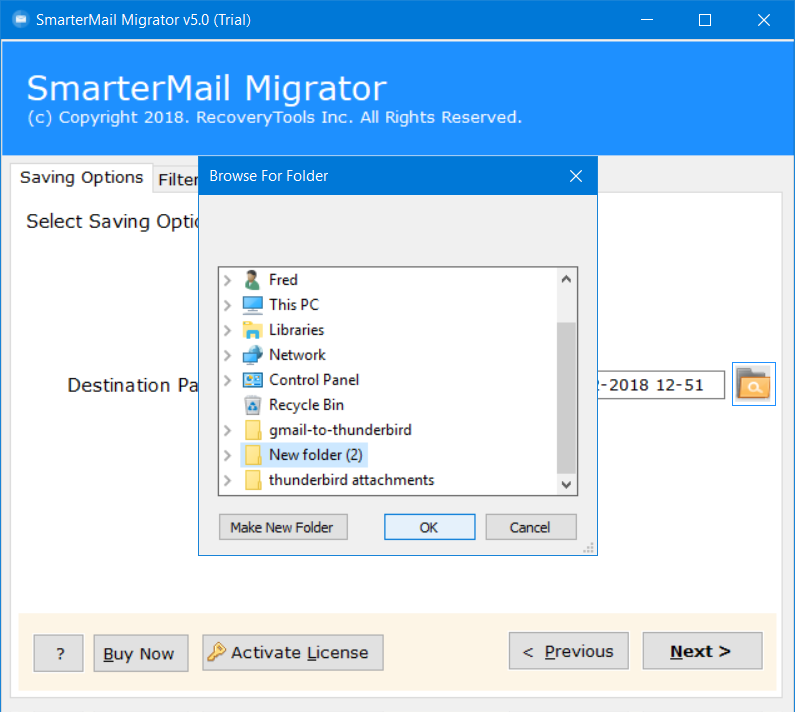Select the gmail-to-thunderbird folder name
795x712 pixels.
coord(340,430)
